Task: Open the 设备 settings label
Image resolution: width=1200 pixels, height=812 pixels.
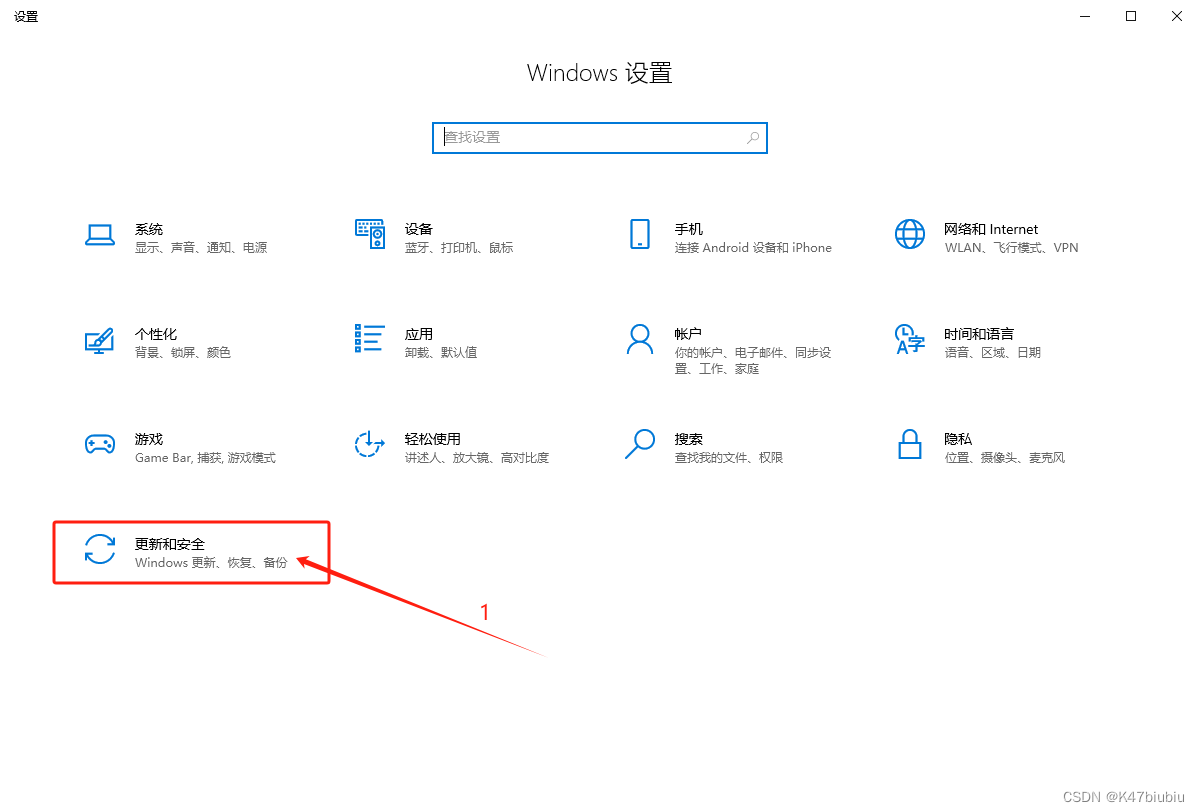Action: pos(419,229)
